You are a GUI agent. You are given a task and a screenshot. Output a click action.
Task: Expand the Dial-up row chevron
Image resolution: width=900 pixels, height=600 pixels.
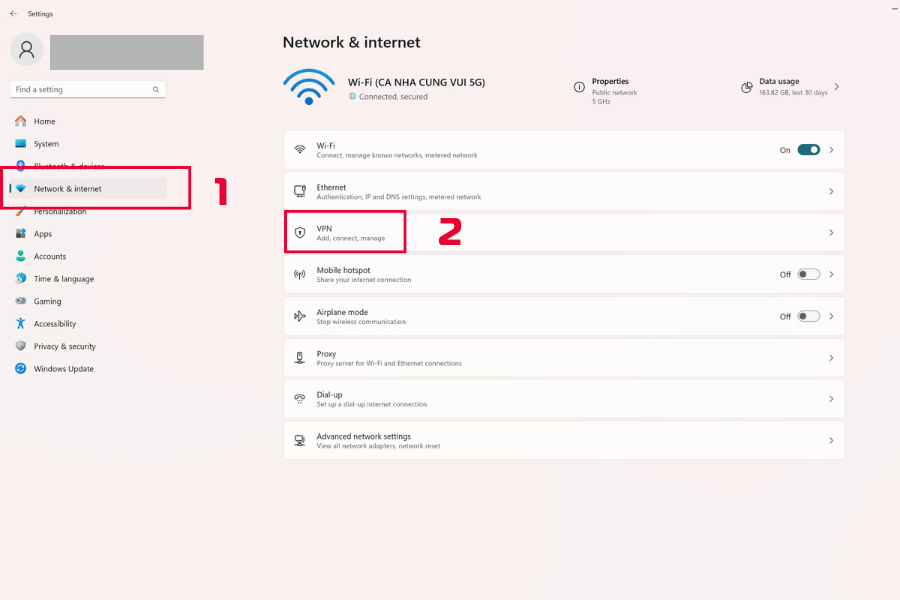(x=831, y=399)
